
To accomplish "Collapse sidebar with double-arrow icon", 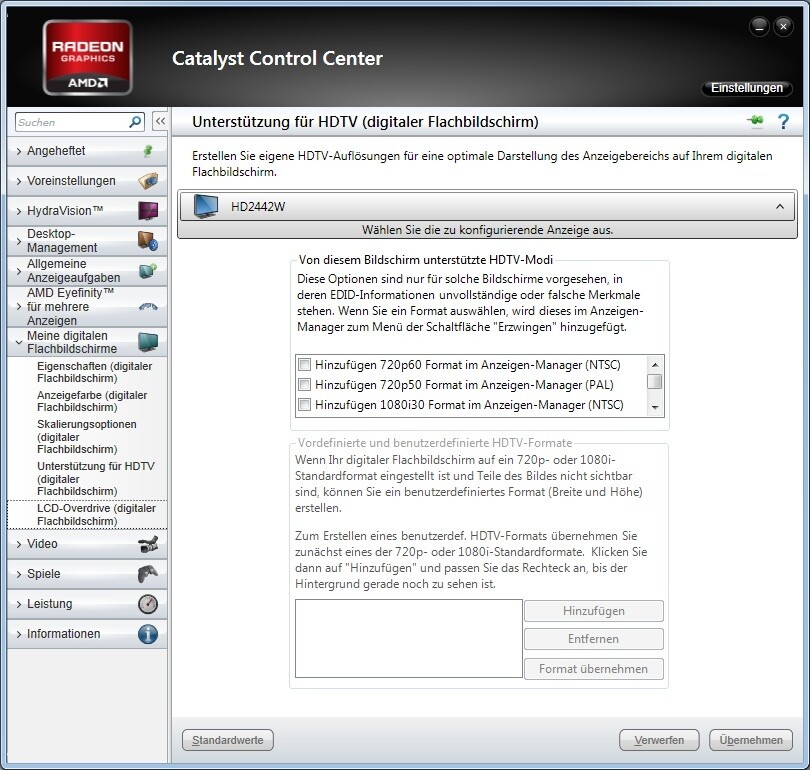I will (159, 122).
